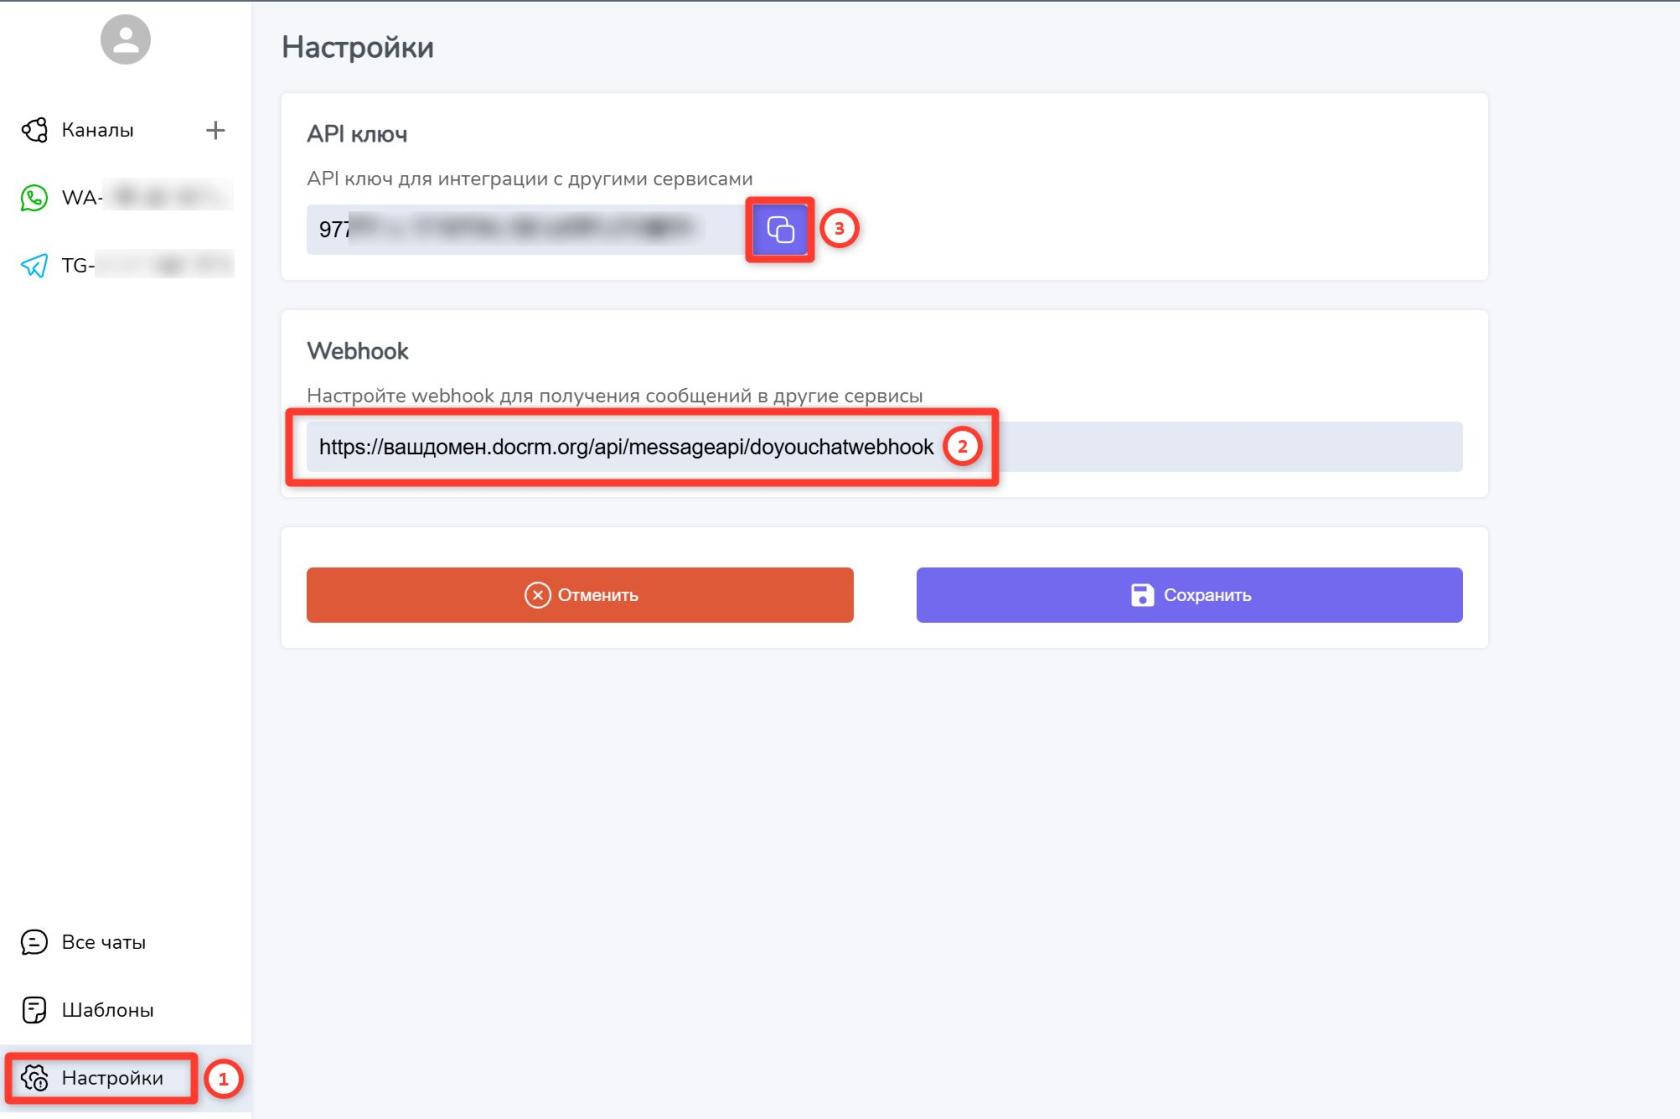Click the Настройки gear icon in sidebar

coord(35,1078)
